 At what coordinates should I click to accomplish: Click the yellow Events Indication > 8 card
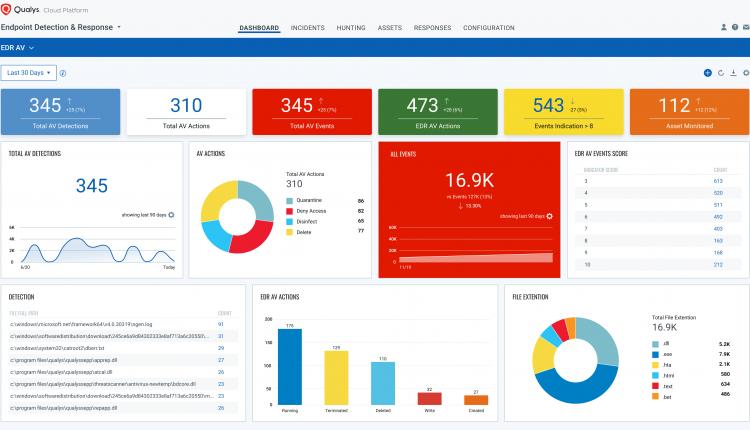click(x=563, y=112)
